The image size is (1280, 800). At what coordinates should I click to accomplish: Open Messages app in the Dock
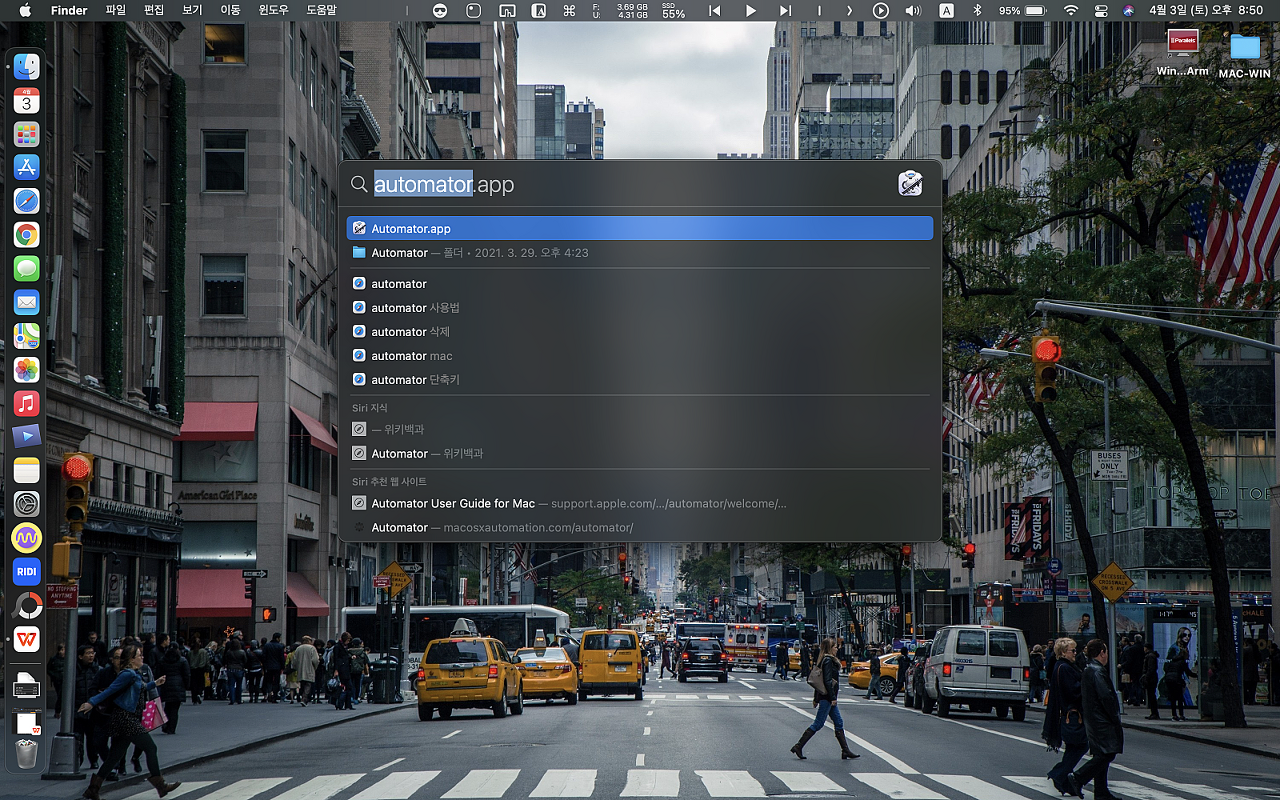27,268
